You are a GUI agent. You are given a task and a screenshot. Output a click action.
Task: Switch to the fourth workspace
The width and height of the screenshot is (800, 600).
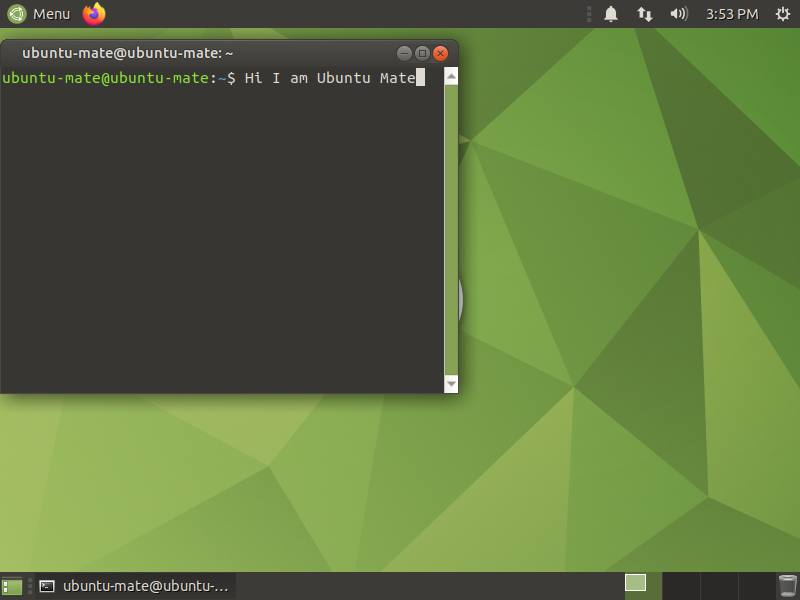coord(756,586)
